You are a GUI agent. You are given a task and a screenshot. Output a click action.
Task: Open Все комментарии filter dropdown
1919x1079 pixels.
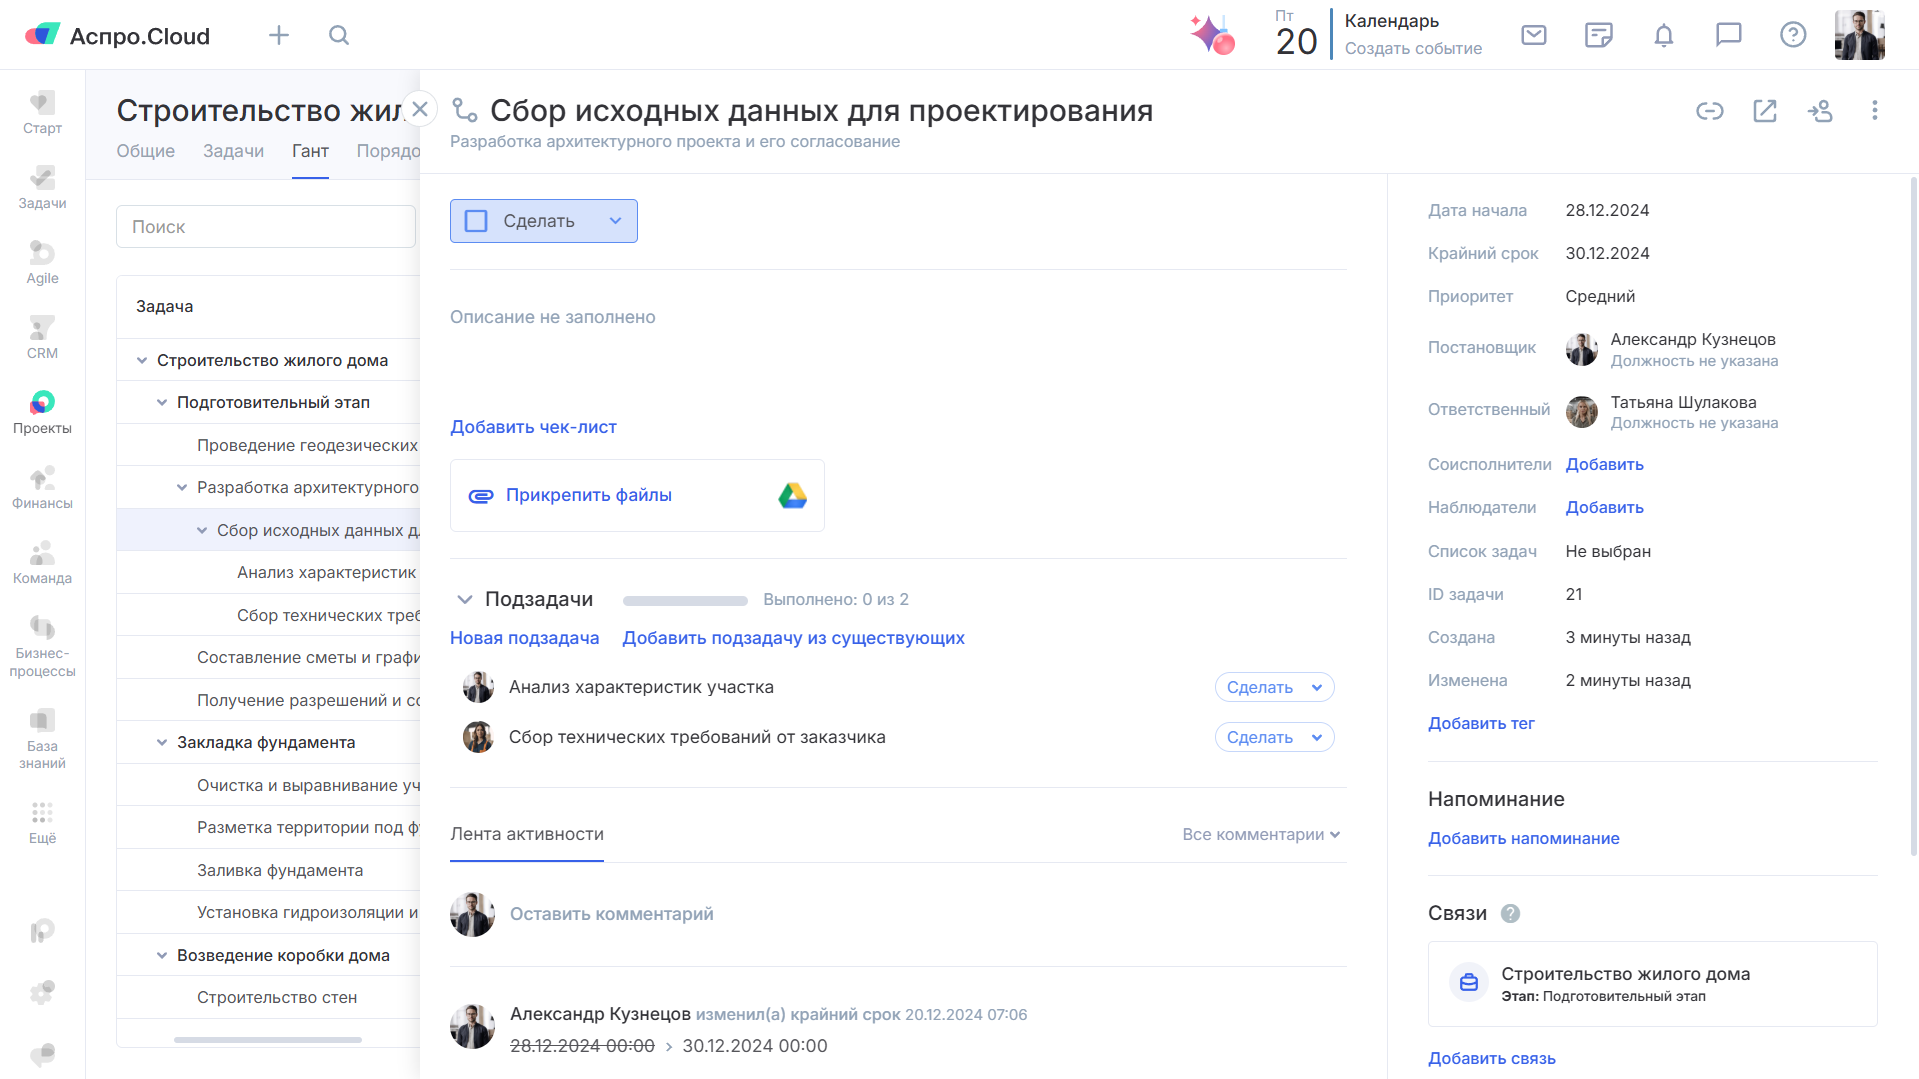[1260, 835]
